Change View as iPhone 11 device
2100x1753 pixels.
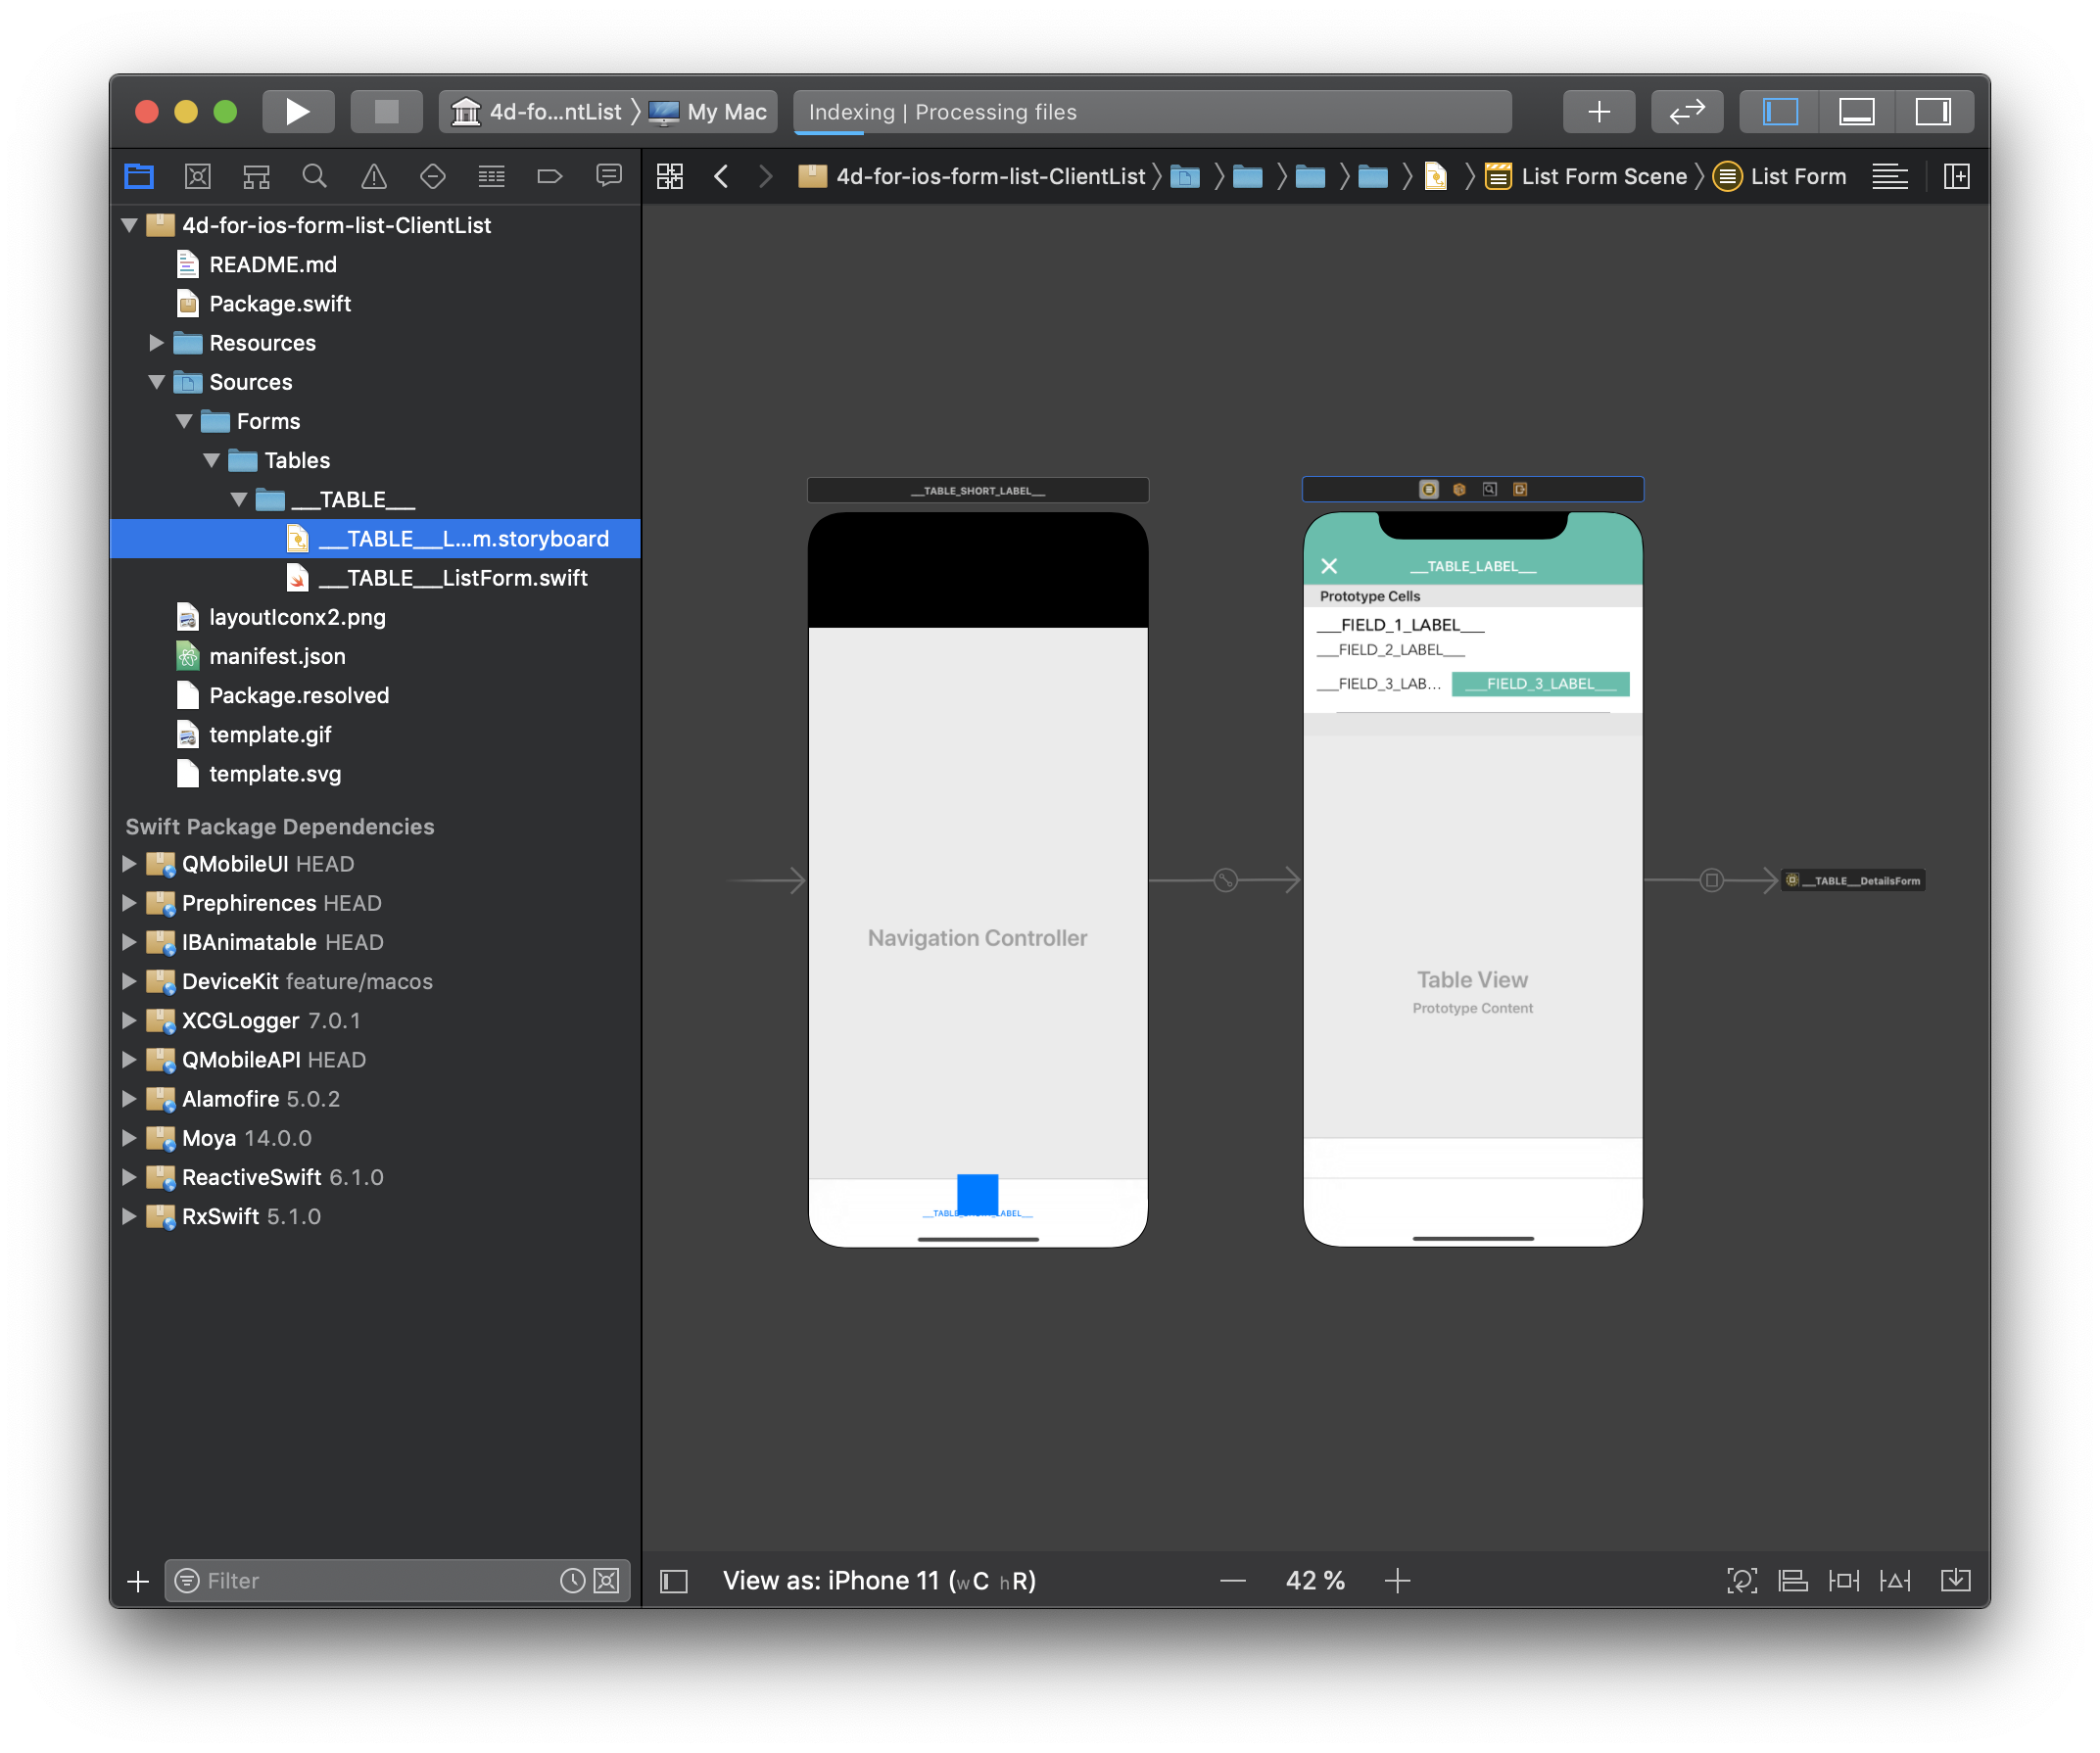tap(879, 1581)
